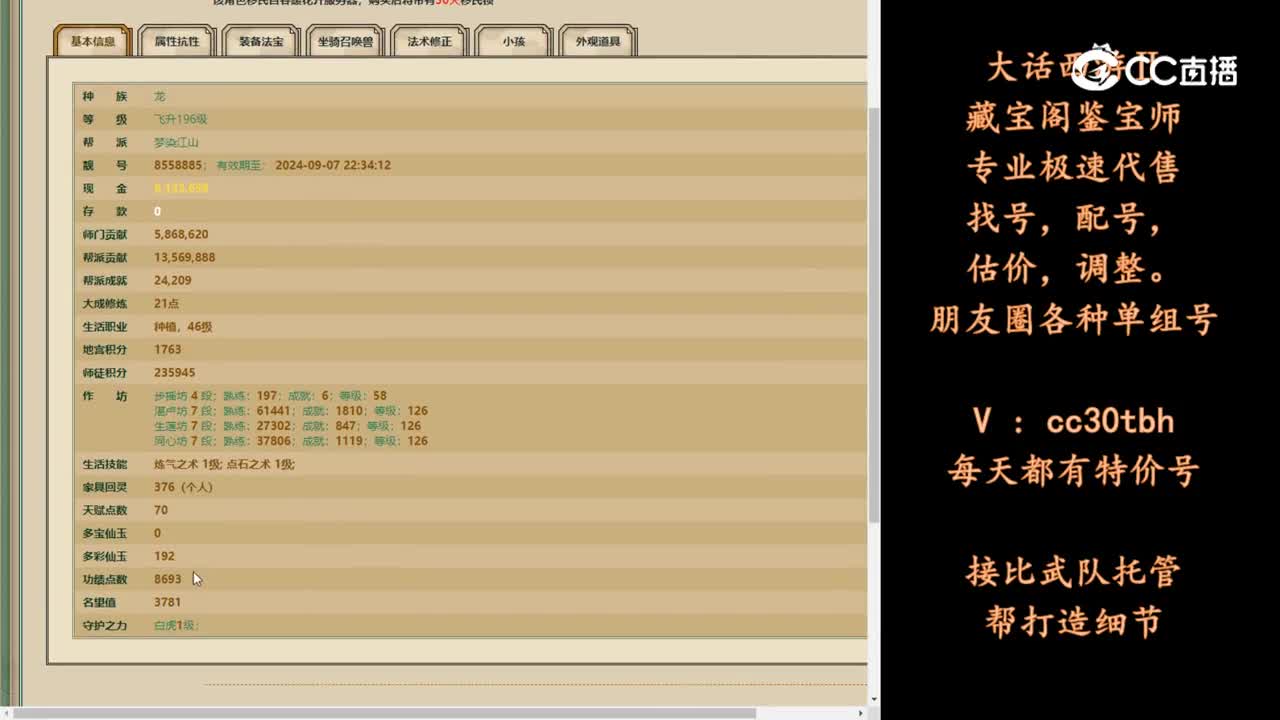Viewport: 1280px width, 720px height.
Task: Click the 天赋点数 value 70
Action: (x=161, y=510)
